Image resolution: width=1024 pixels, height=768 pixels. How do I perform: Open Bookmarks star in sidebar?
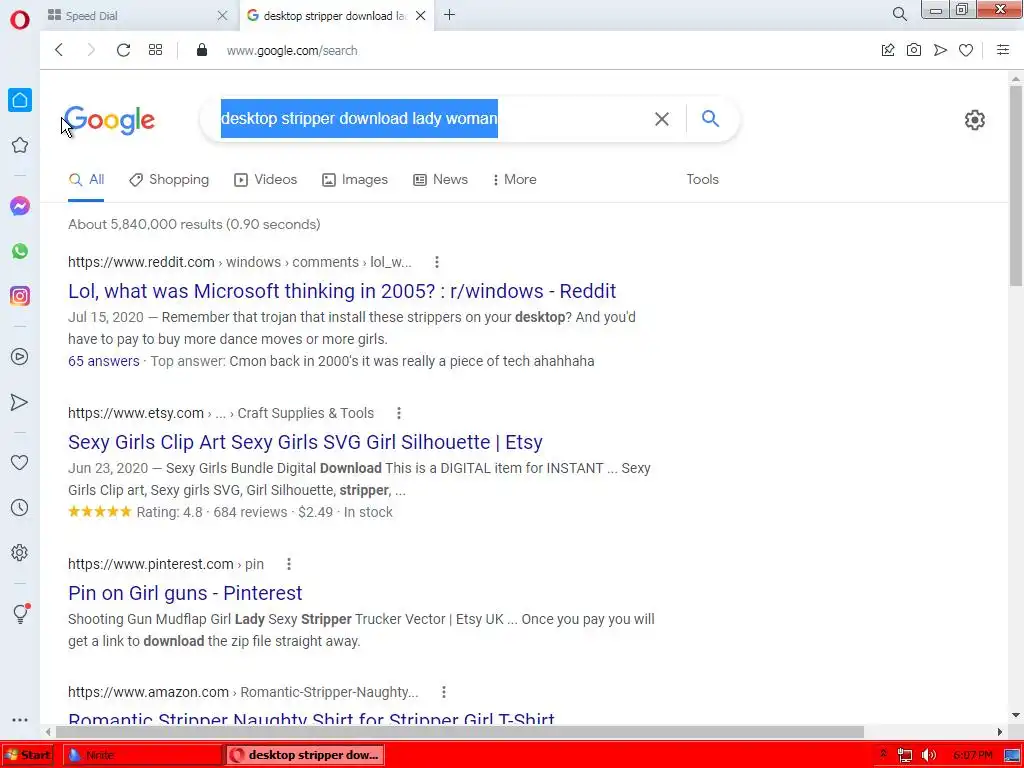20,145
